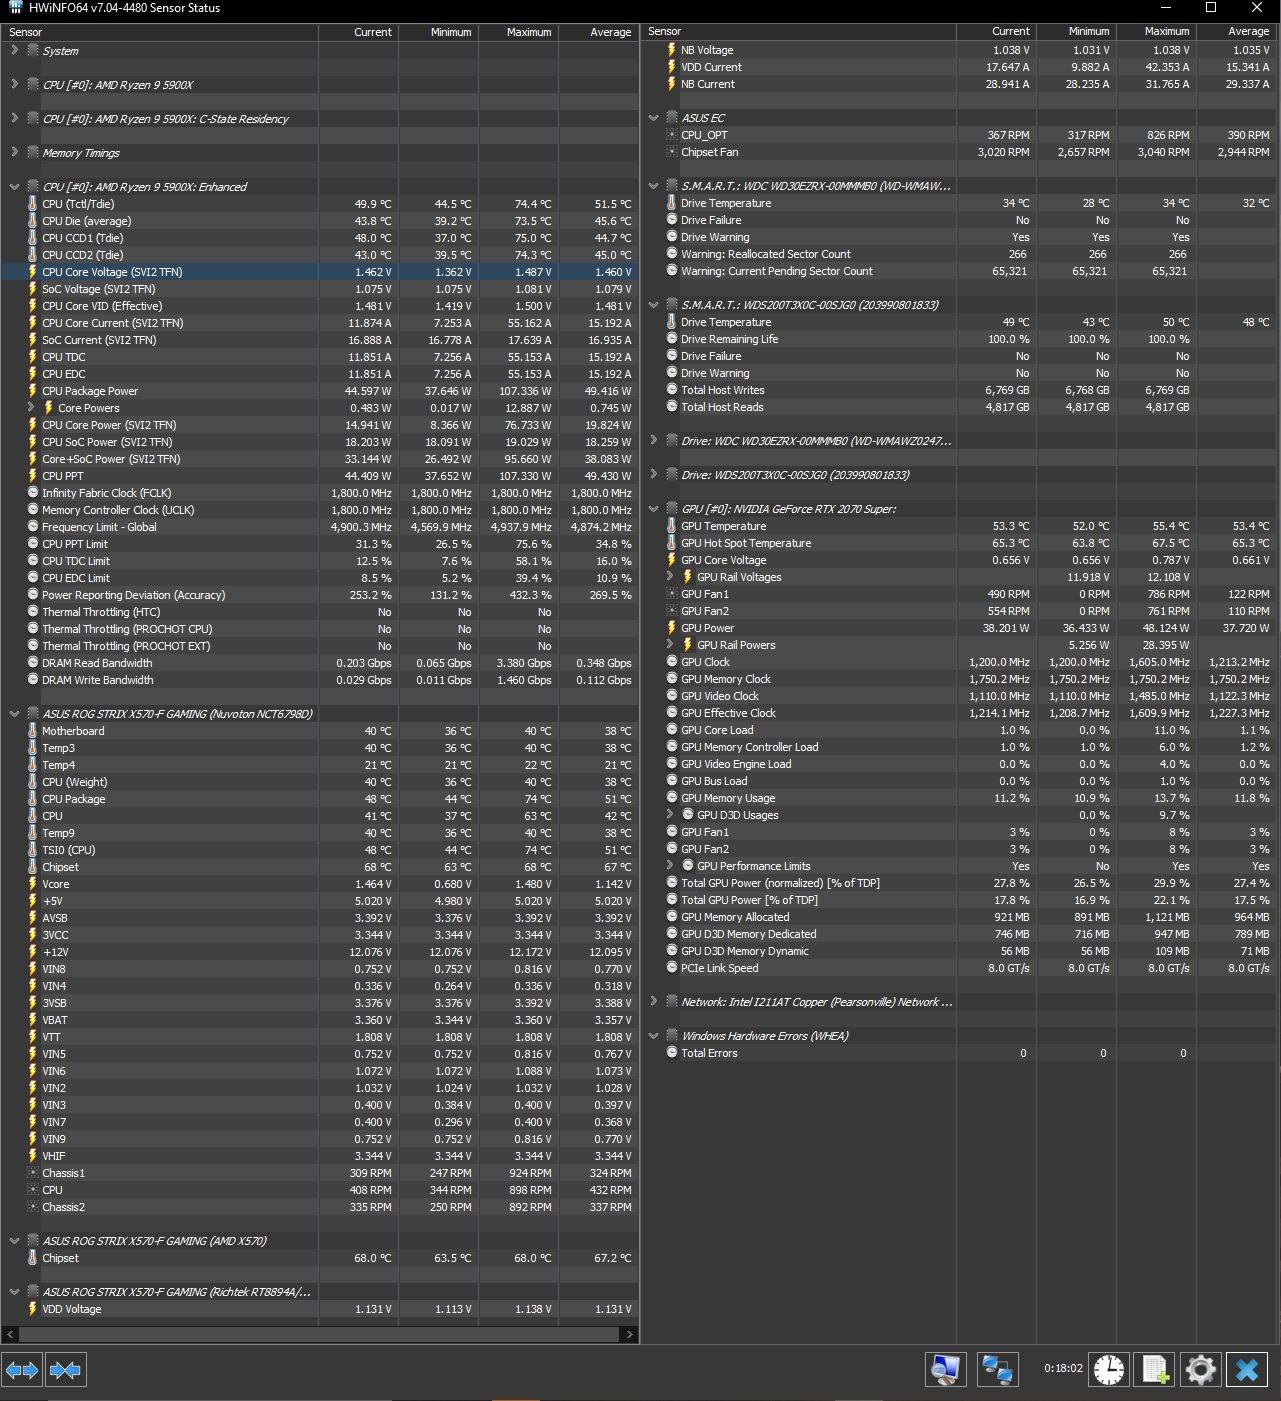The height and width of the screenshot is (1401, 1281).
Task: Click thermometer icon beside CPU (Tctl/Tdie)
Action: pyautogui.click(x=32, y=204)
